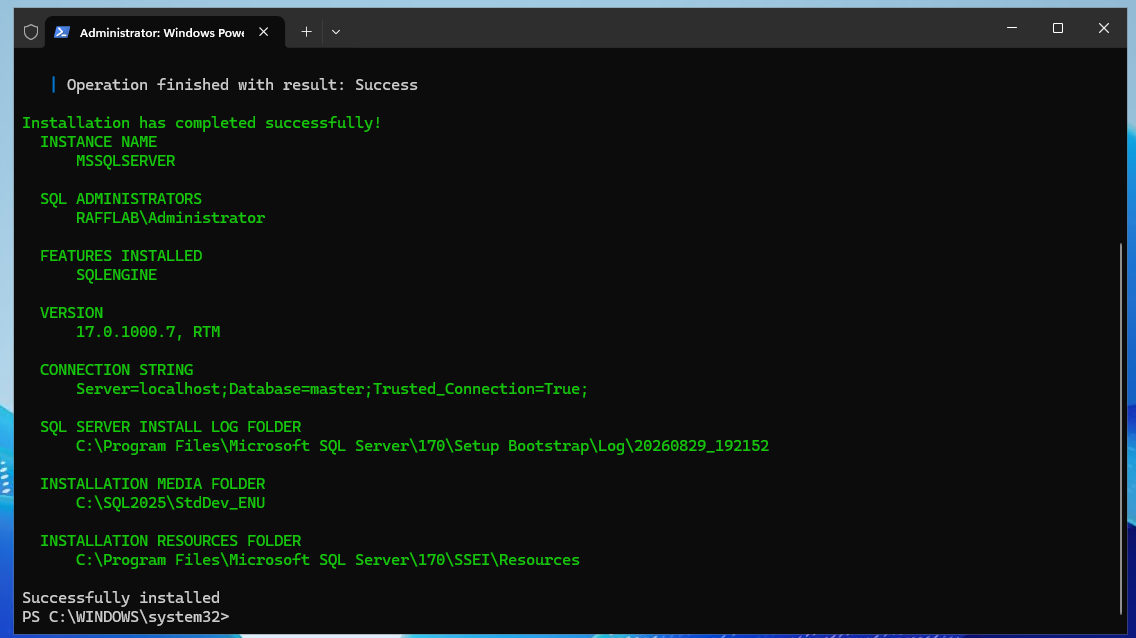Click the SSEI\Resources folder path
The height and width of the screenshot is (638, 1136).
pos(327,560)
